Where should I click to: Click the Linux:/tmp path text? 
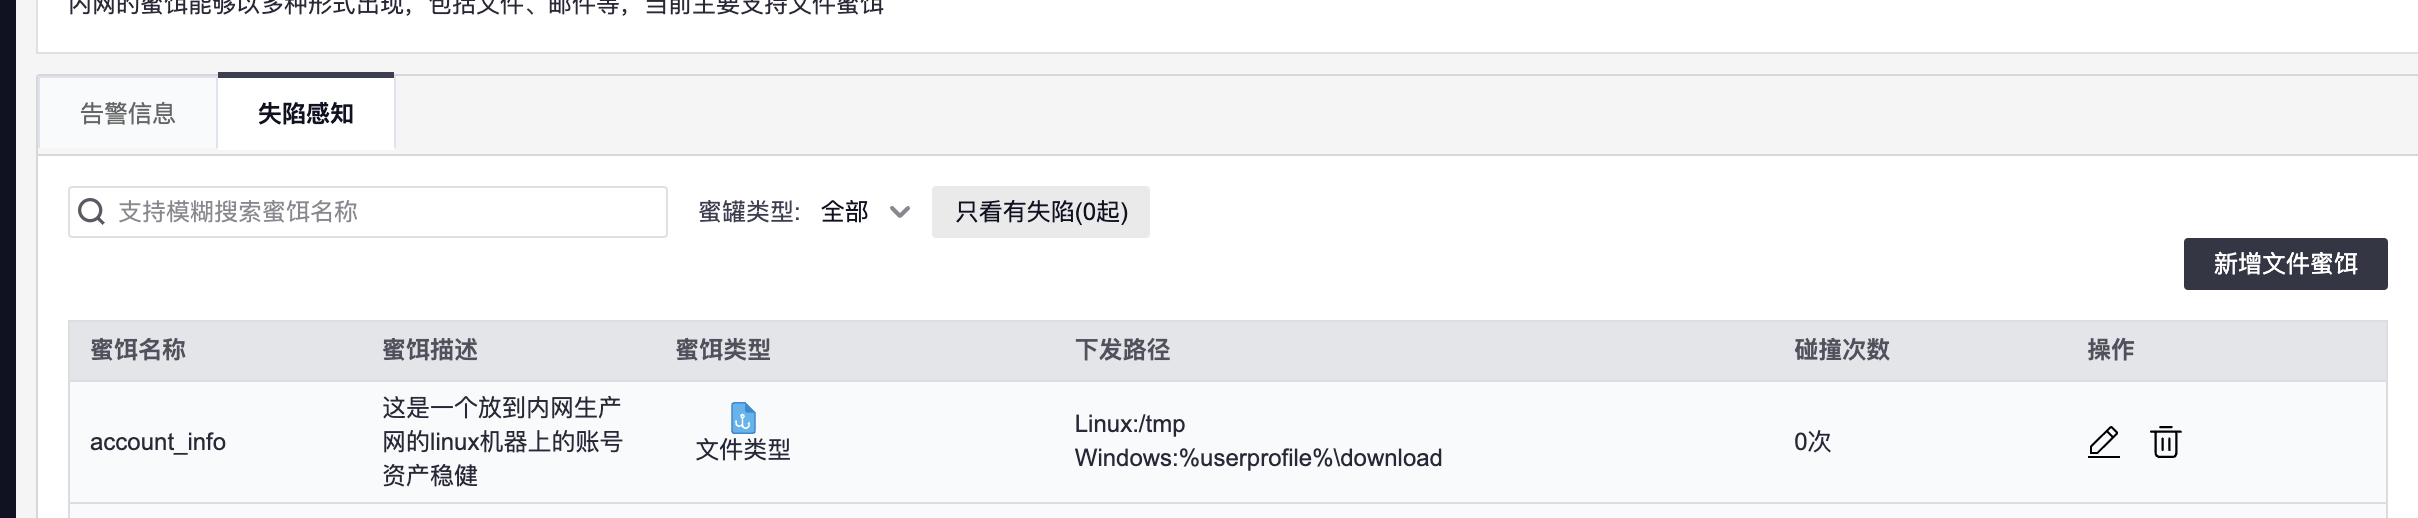pyautogui.click(x=1130, y=424)
